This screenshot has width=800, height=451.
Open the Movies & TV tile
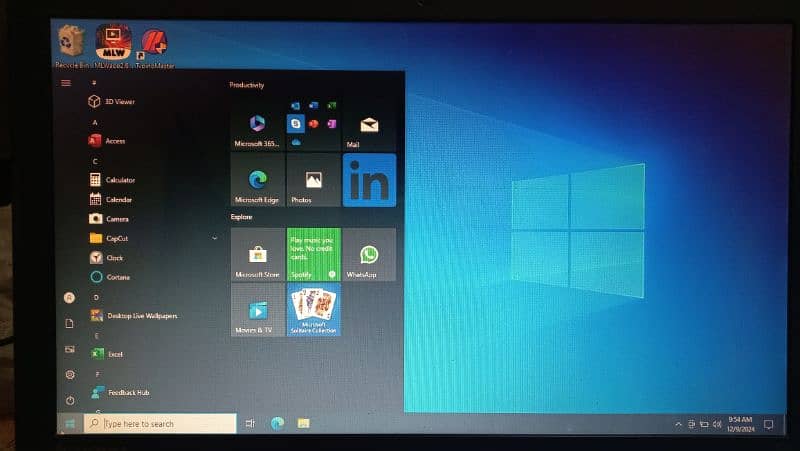[x=258, y=310]
